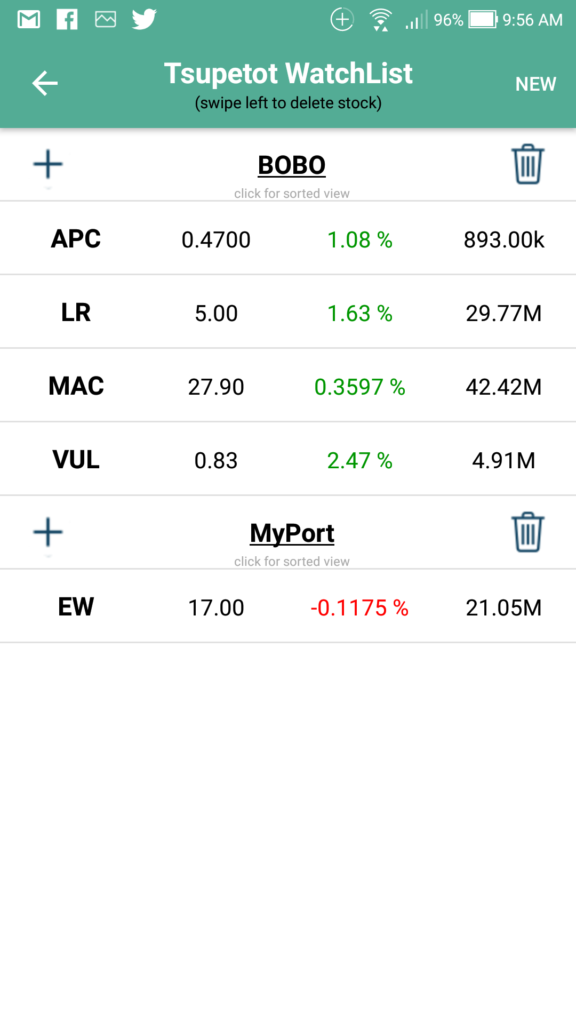The width and height of the screenshot is (576, 1024).
Task: Select the LR stock row
Action: point(288,312)
